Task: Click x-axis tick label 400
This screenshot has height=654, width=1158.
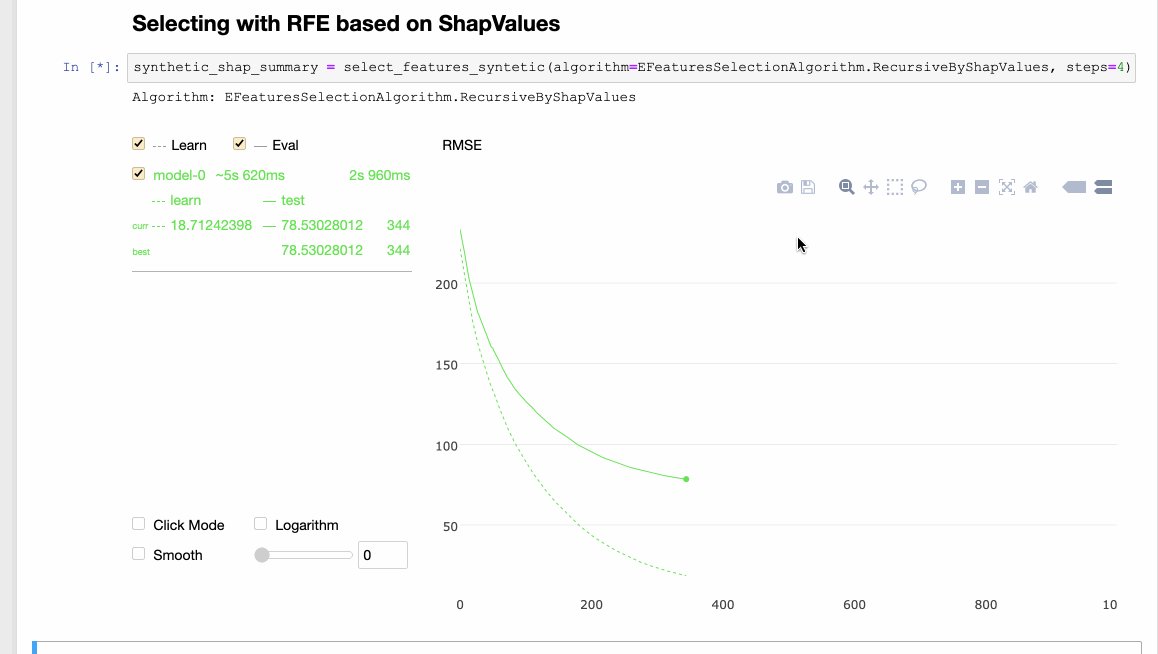Action: (723, 605)
